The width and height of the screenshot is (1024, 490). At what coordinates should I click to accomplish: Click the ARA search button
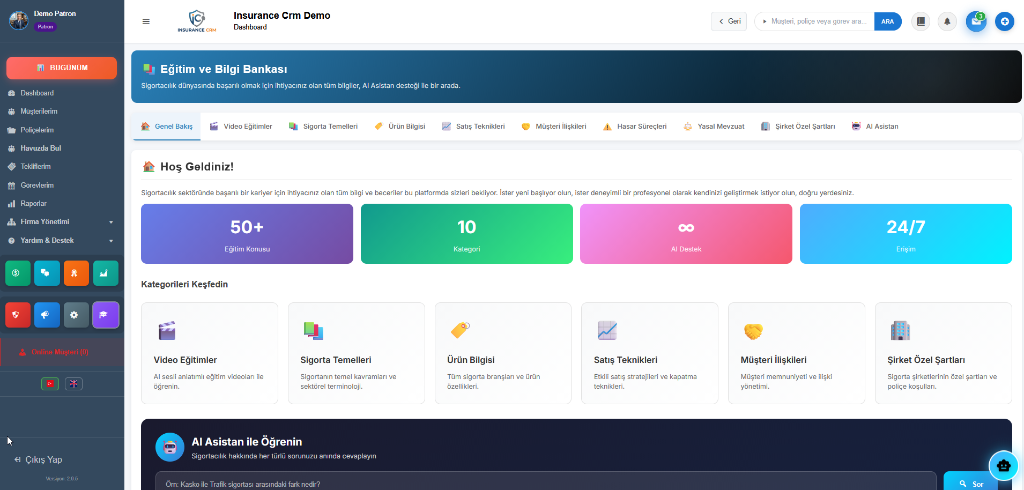(888, 22)
